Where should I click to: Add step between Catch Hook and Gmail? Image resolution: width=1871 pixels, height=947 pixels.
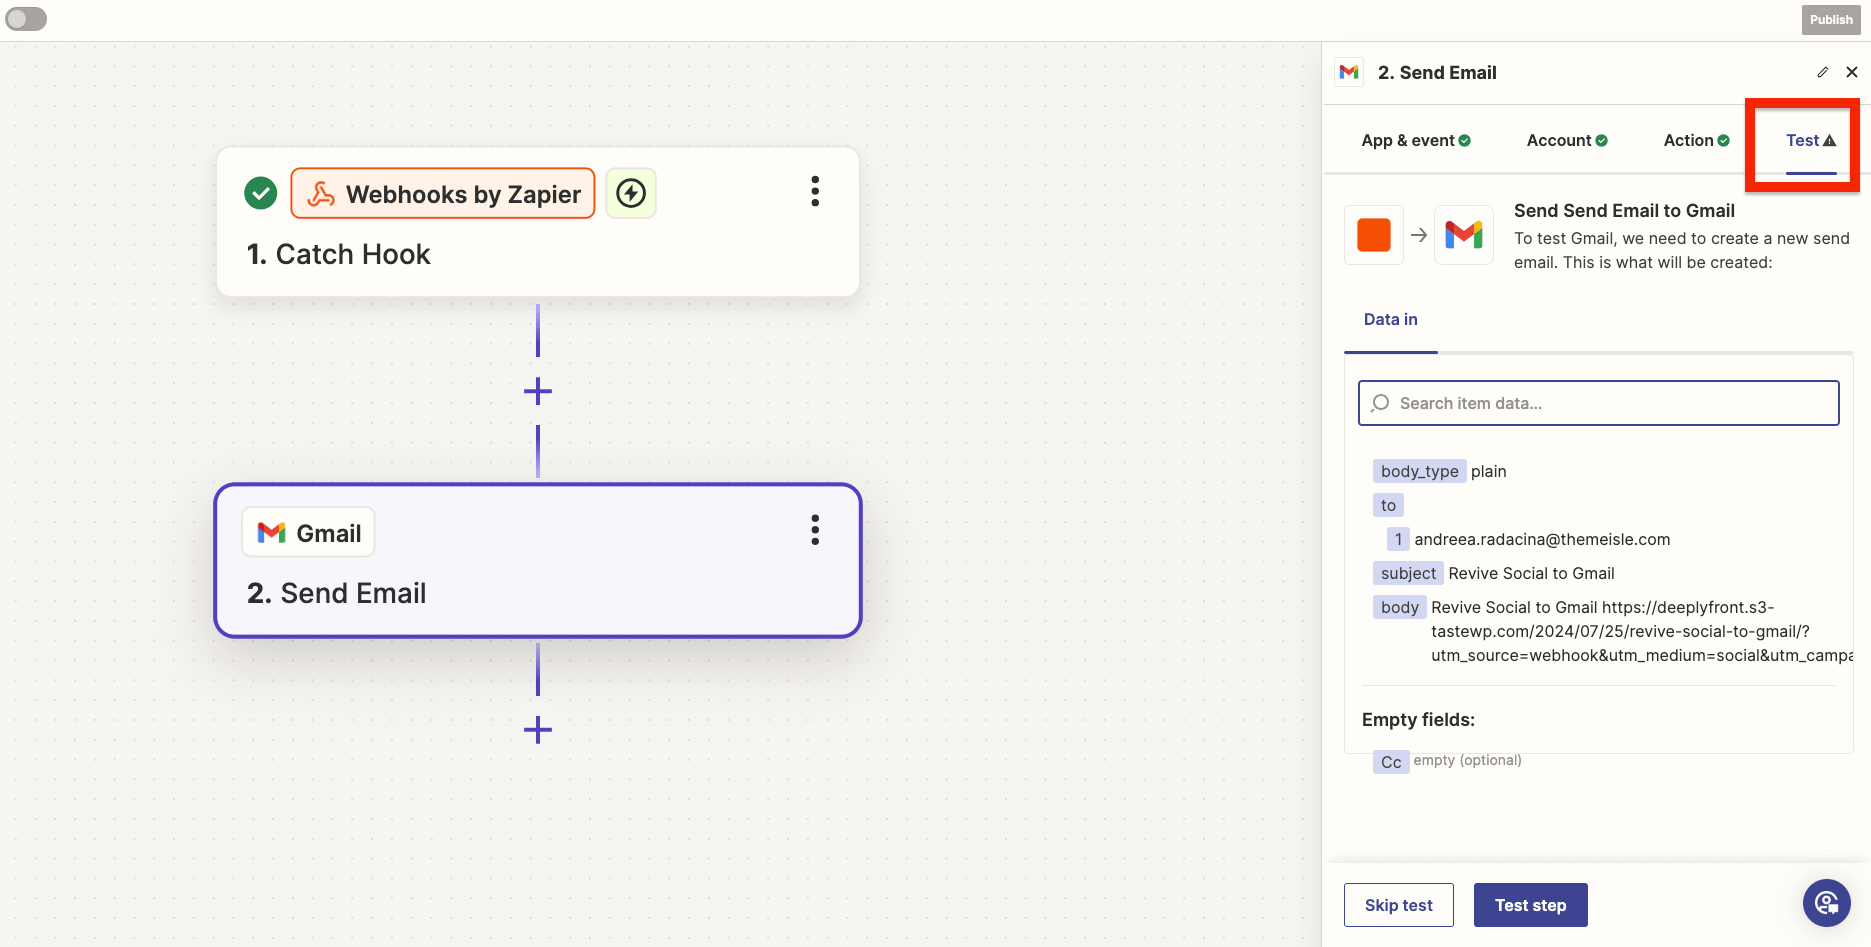point(538,391)
